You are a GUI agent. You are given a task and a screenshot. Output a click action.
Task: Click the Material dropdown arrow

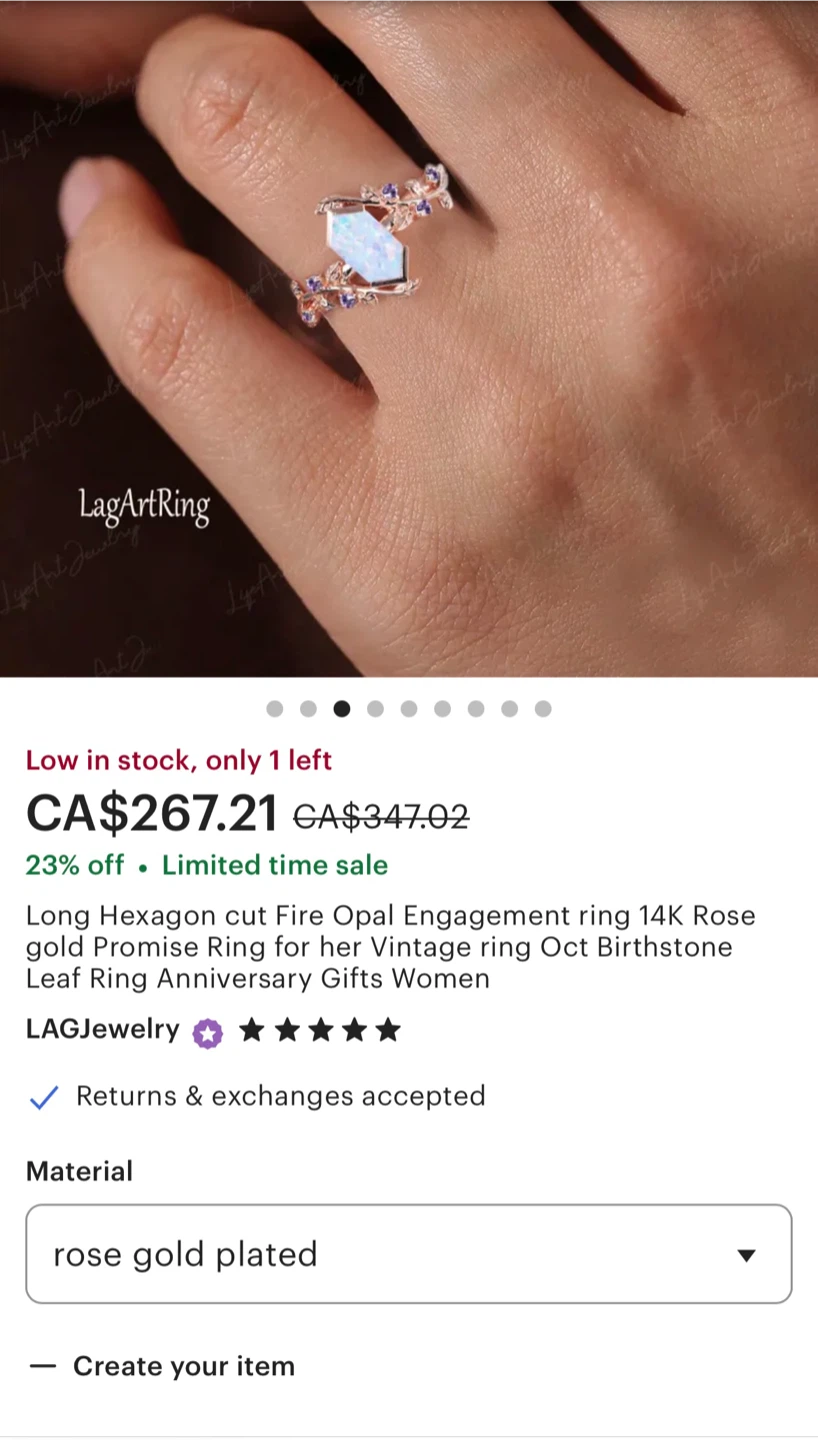pyautogui.click(x=746, y=1255)
